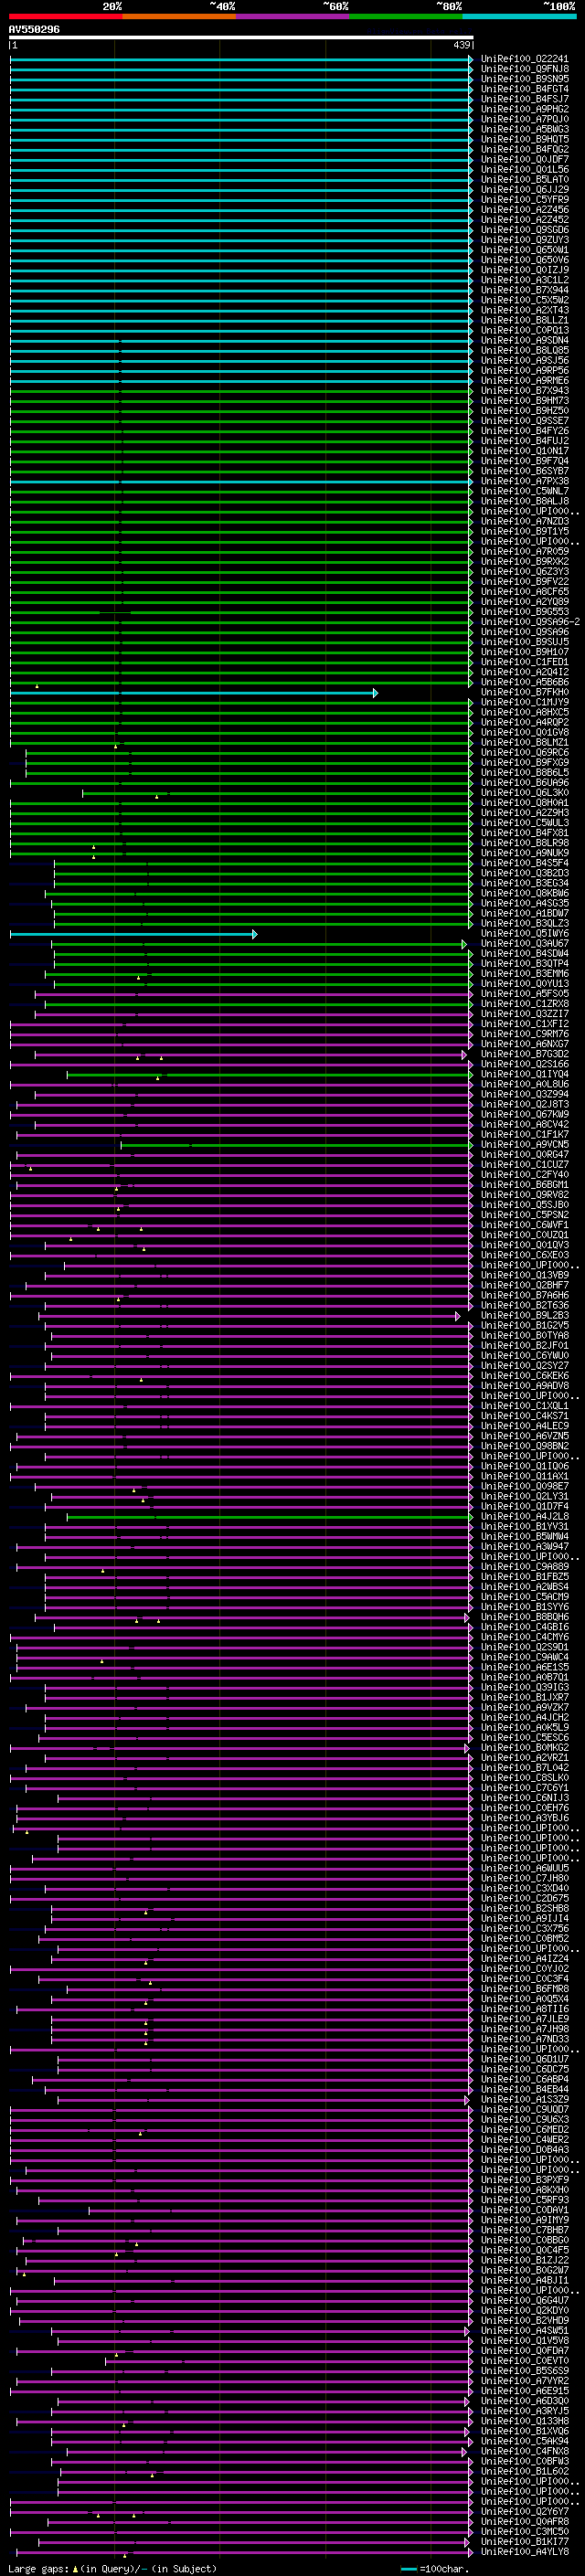This screenshot has height=2576, width=585.
Task: Select label UniRef100_A2Z456
Action: [x=525, y=210]
